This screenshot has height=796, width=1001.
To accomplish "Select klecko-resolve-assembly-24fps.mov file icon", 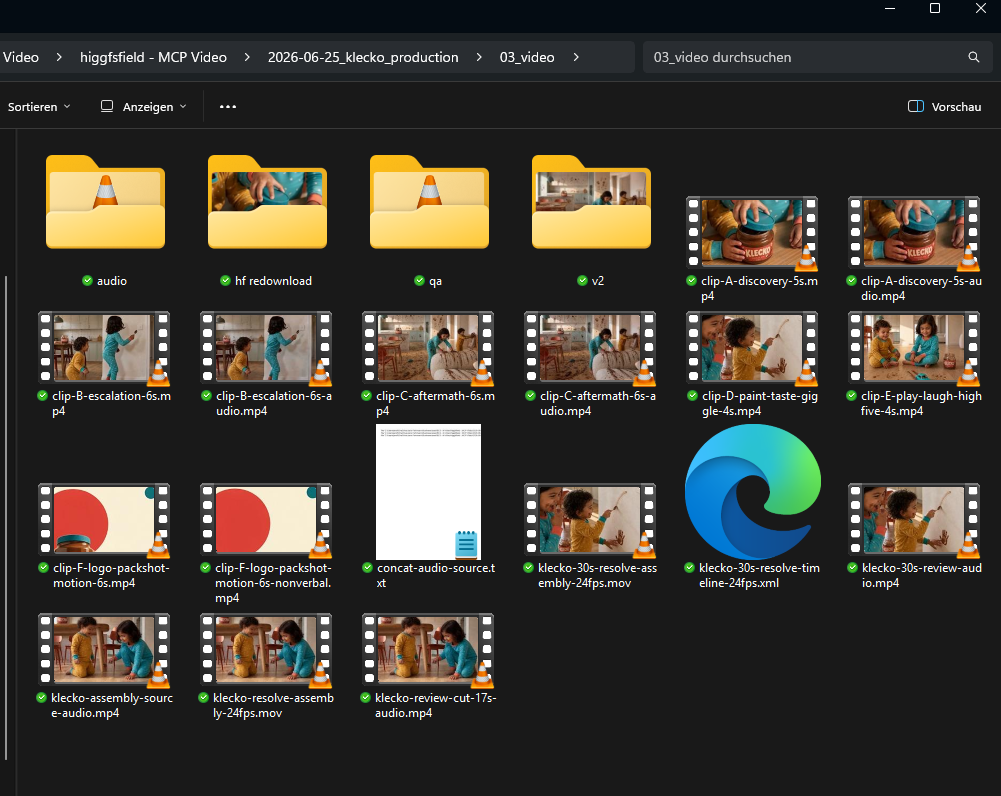I will click(266, 650).
